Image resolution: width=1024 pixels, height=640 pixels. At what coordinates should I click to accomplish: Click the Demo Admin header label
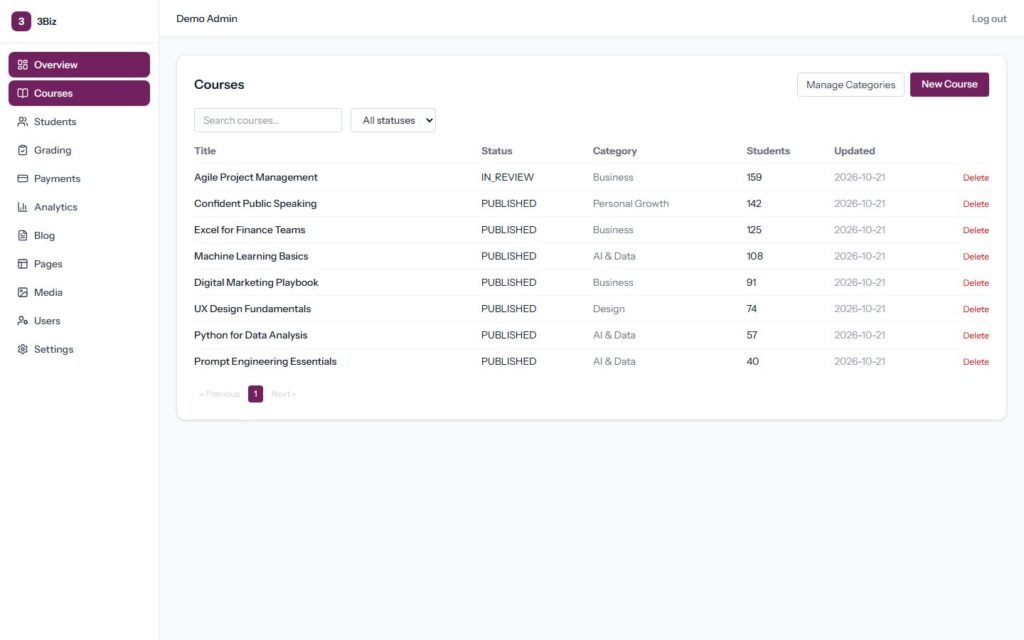tap(206, 18)
